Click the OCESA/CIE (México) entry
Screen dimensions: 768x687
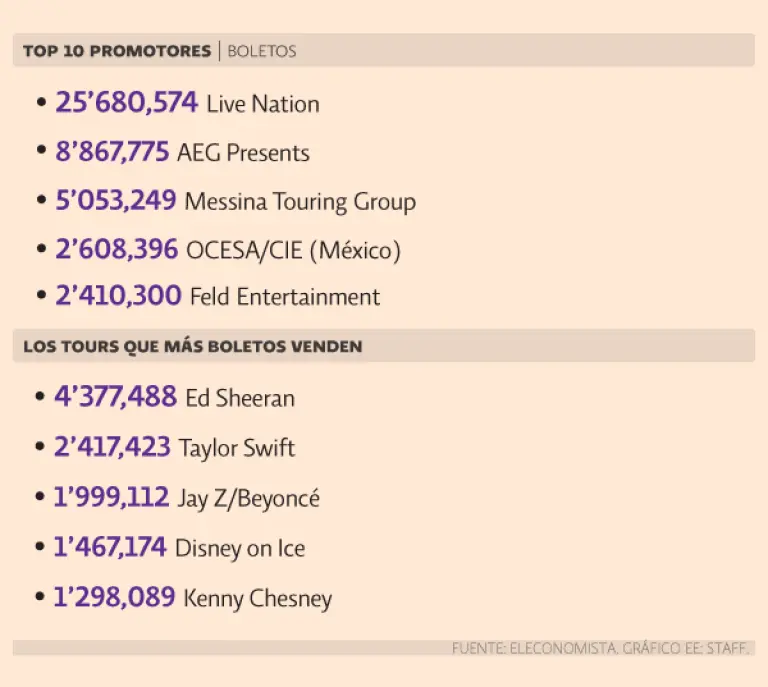pos(294,250)
